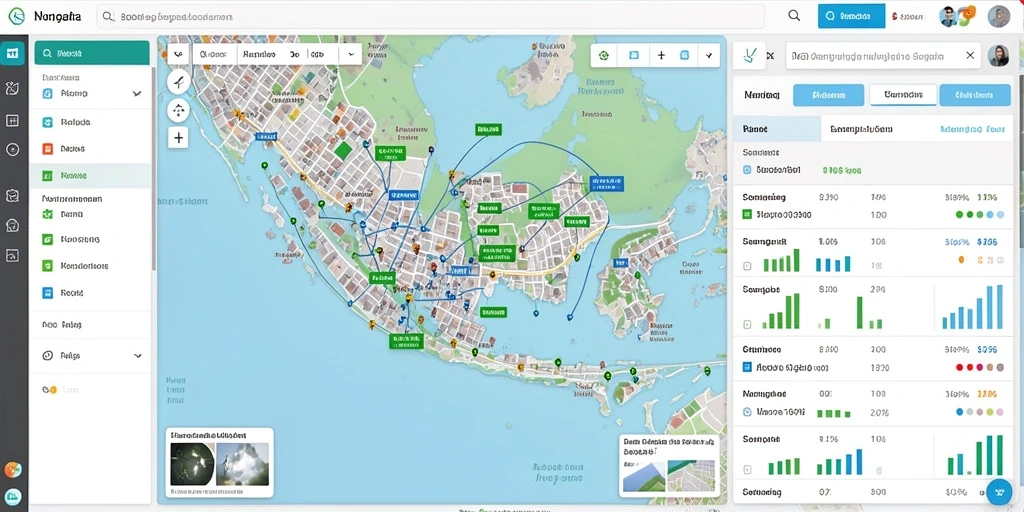Click the plus icon in the top-right map toolbar

(x=661, y=56)
